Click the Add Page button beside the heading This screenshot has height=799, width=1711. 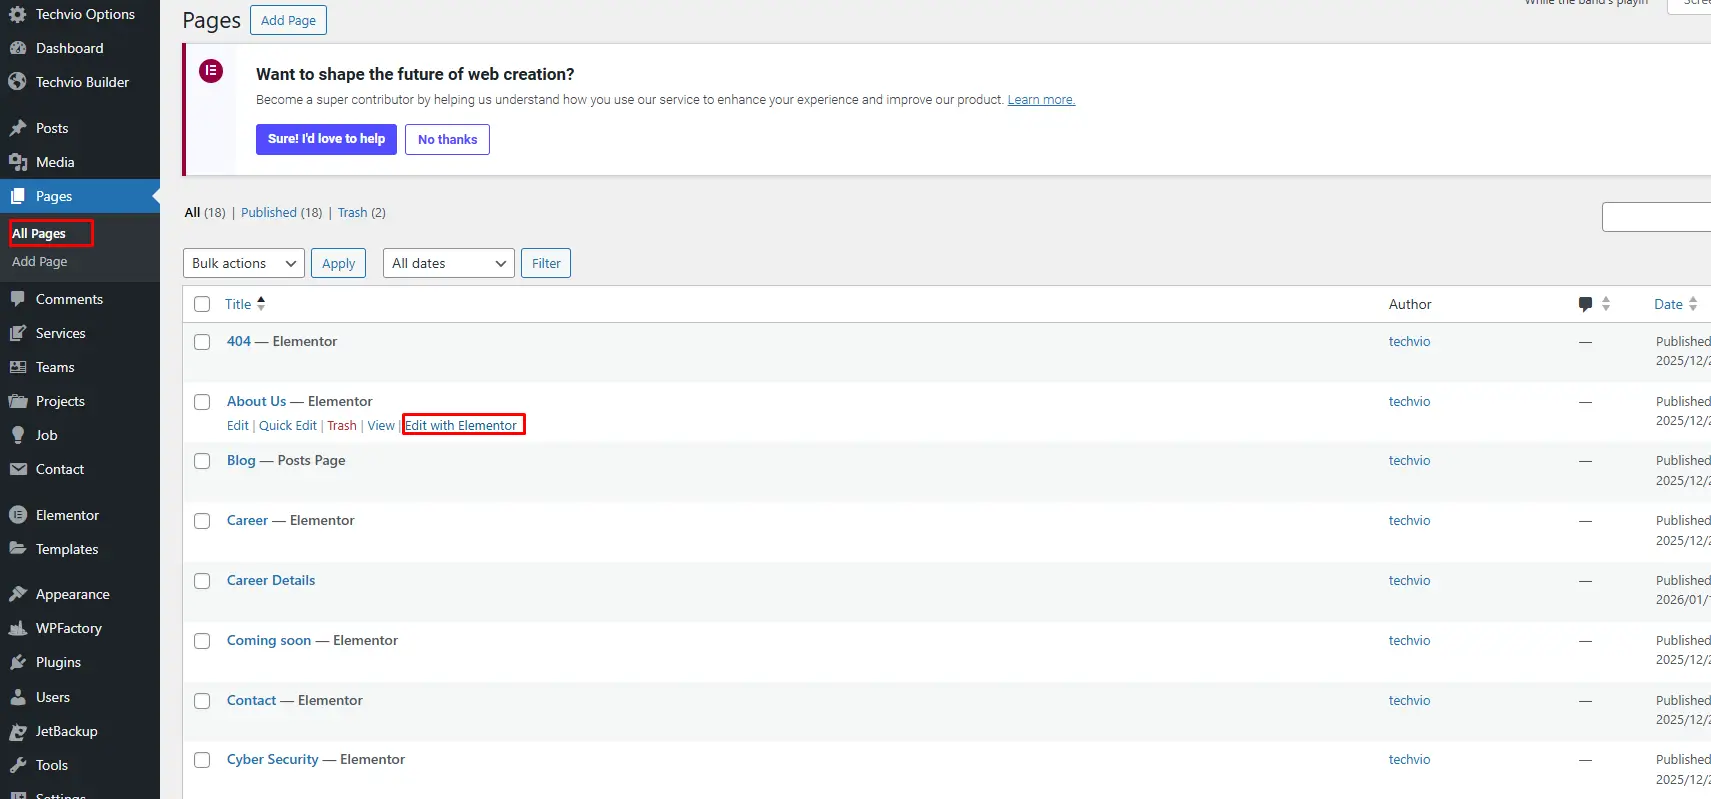point(288,20)
